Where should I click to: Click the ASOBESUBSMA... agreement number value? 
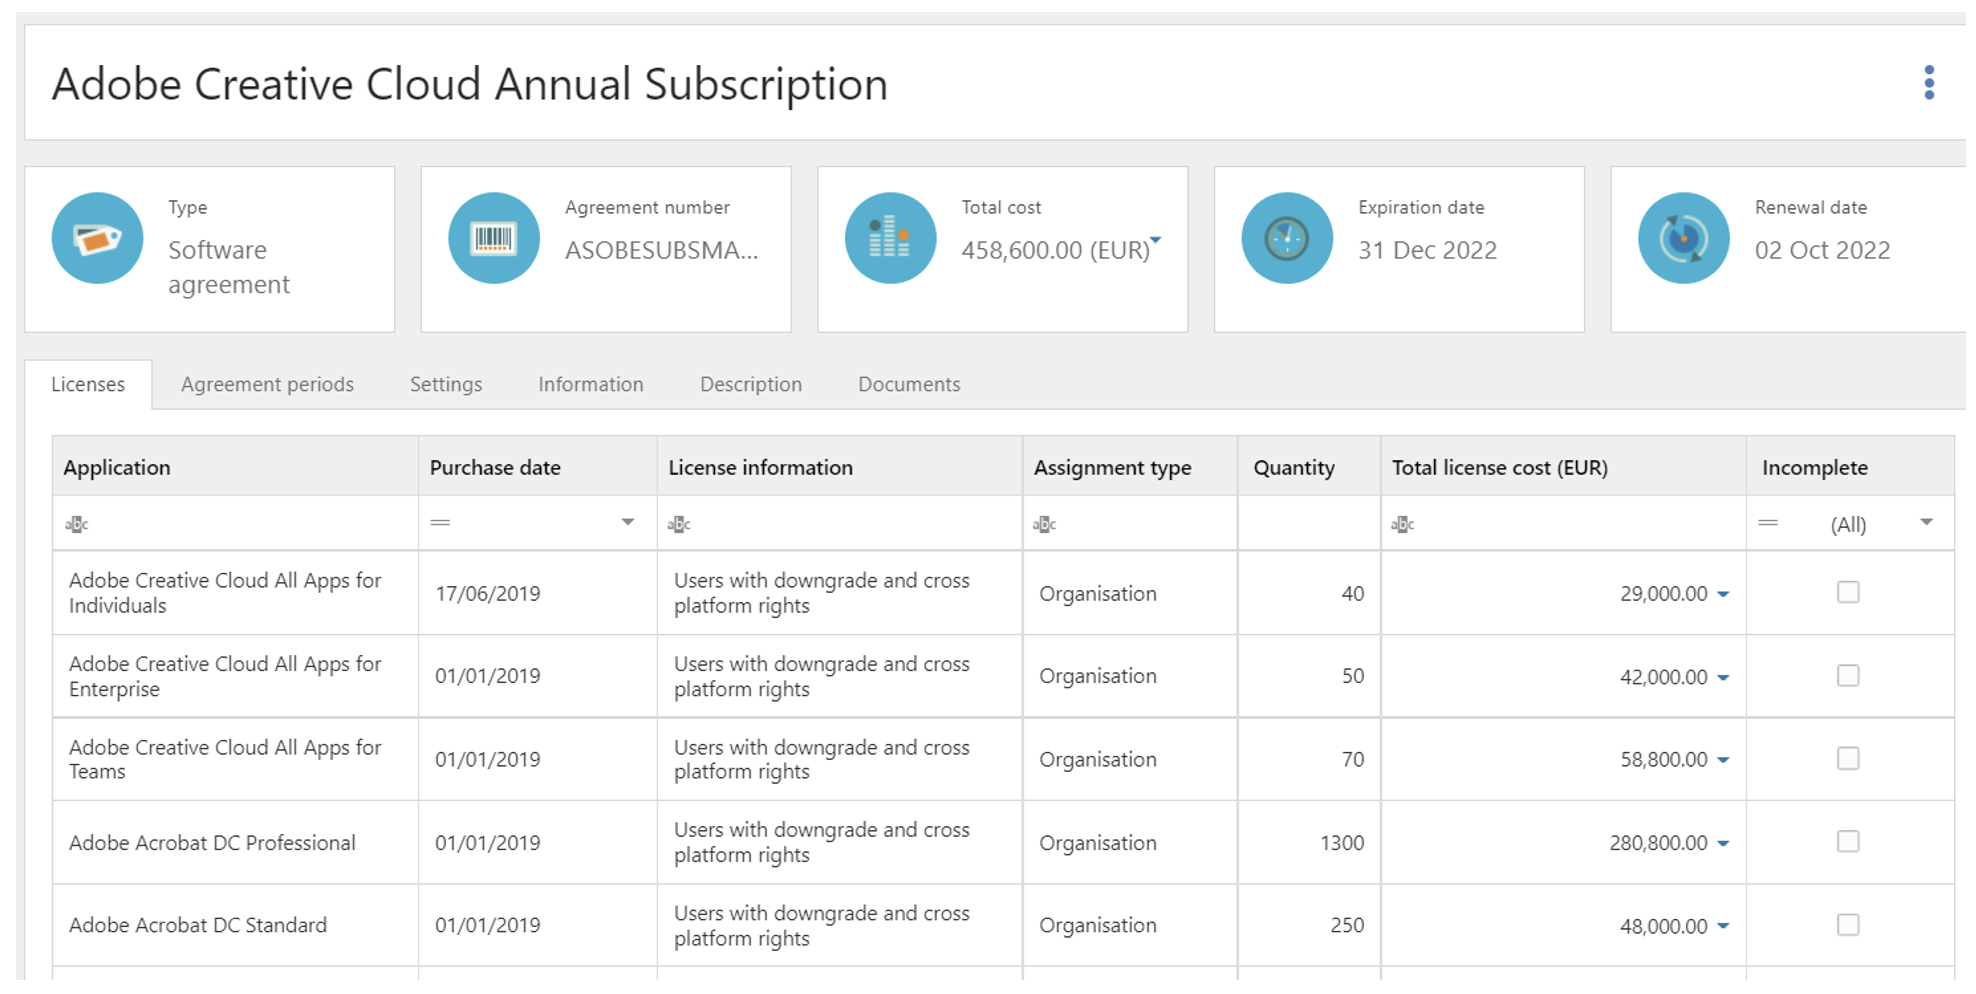click(x=662, y=250)
